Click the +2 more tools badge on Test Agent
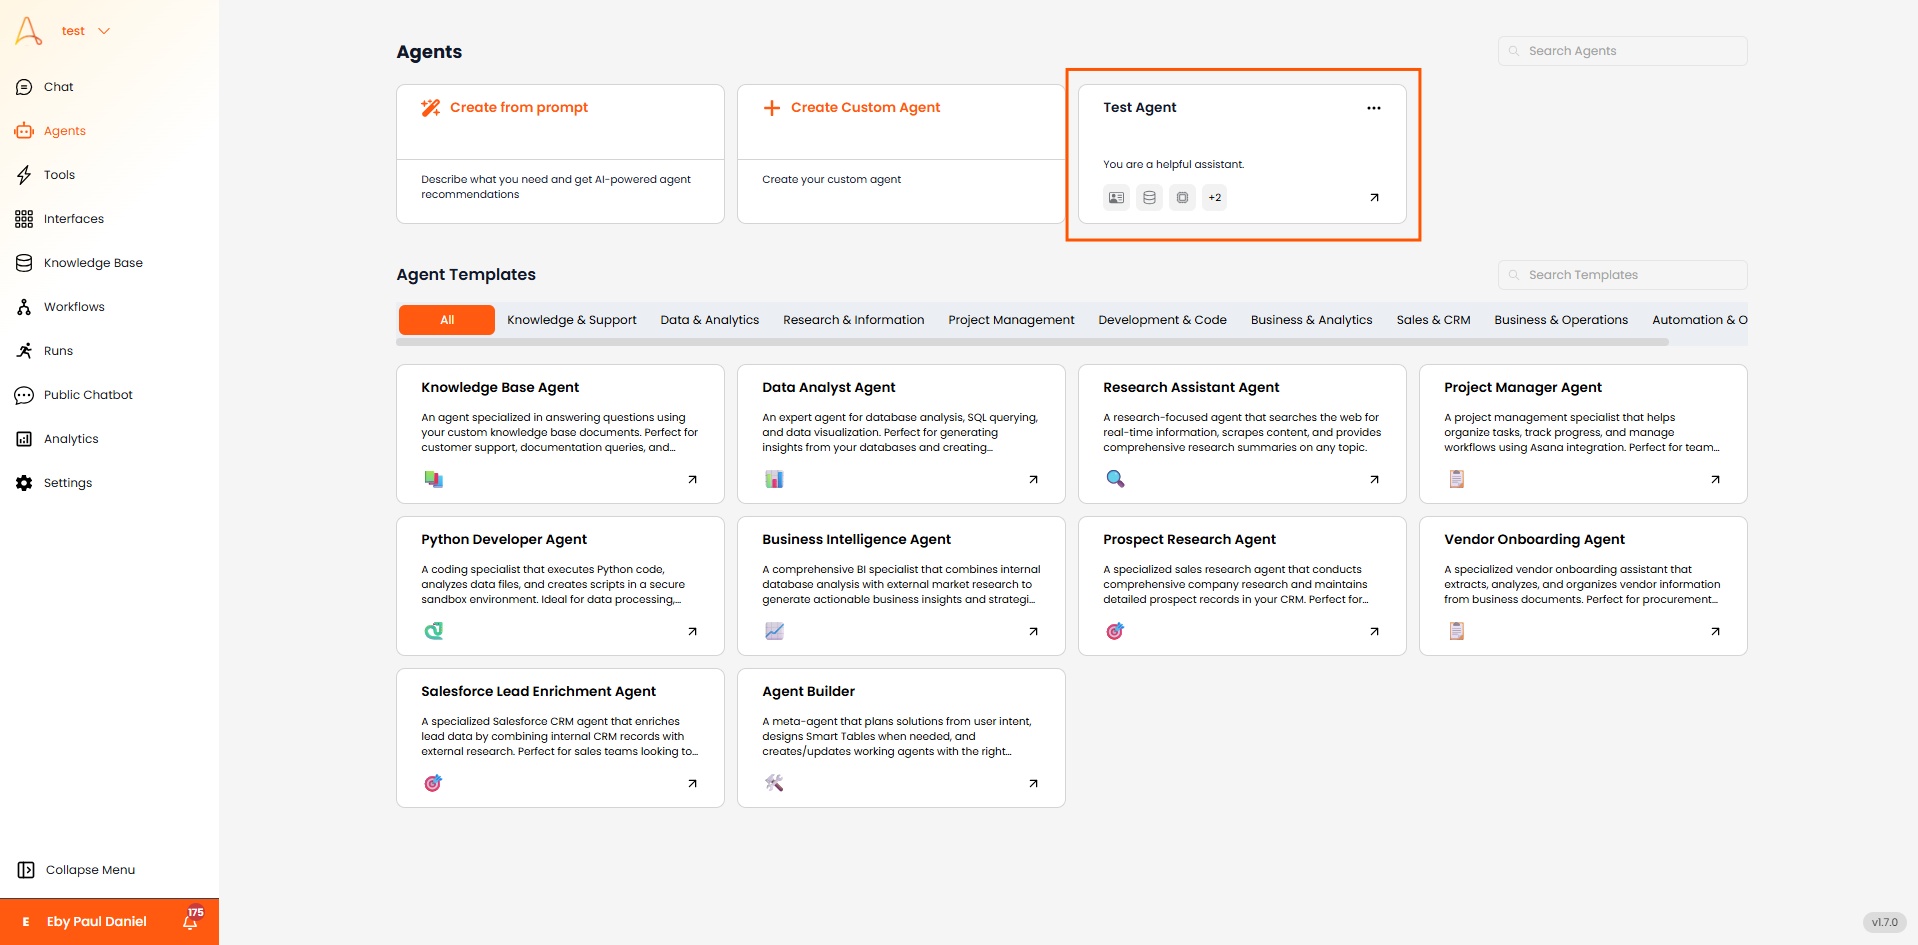 pyautogui.click(x=1215, y=198)
